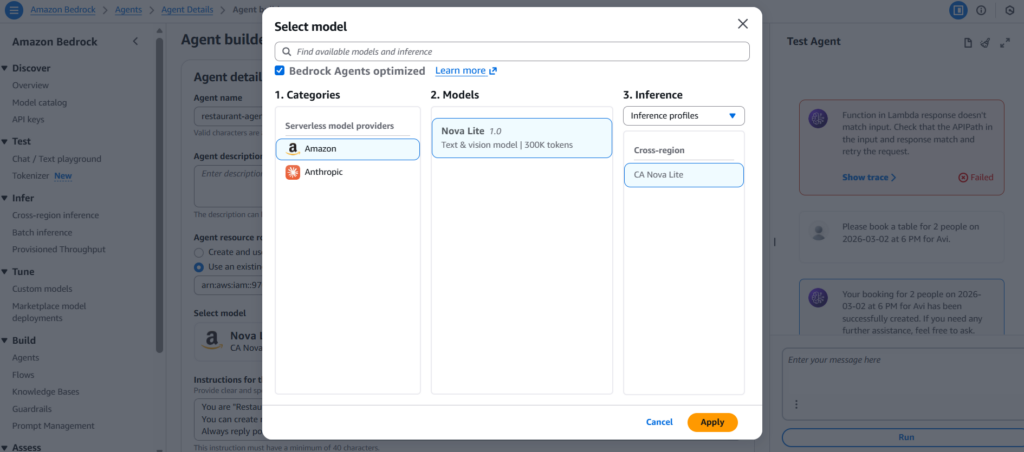Click the document icon in Test Agent header

point(967,43)
